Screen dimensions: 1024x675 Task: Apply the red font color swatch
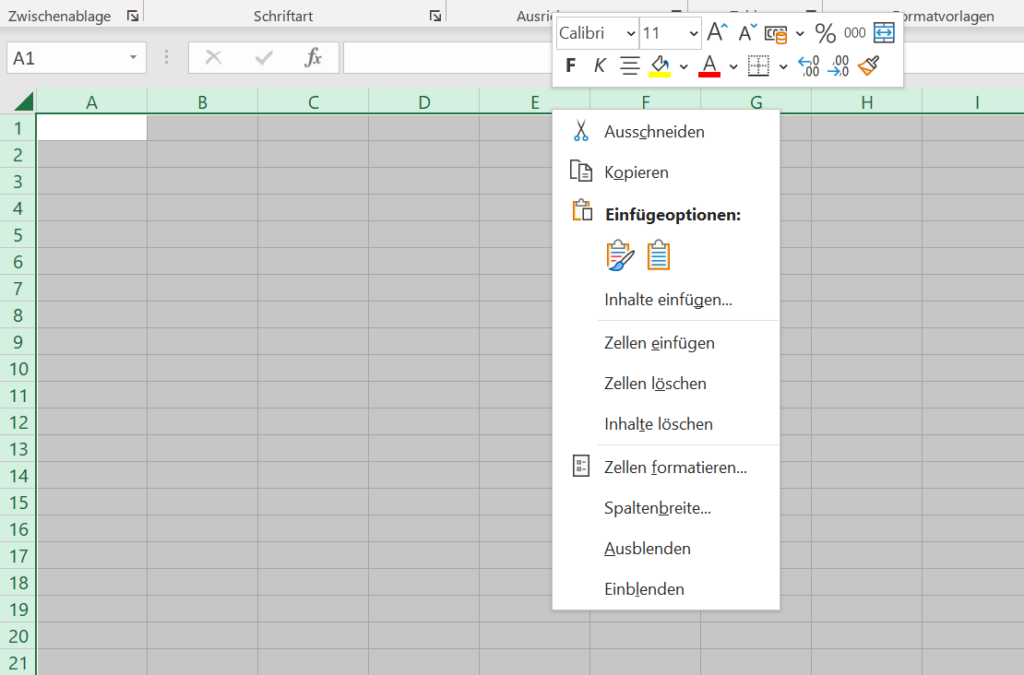709,66
